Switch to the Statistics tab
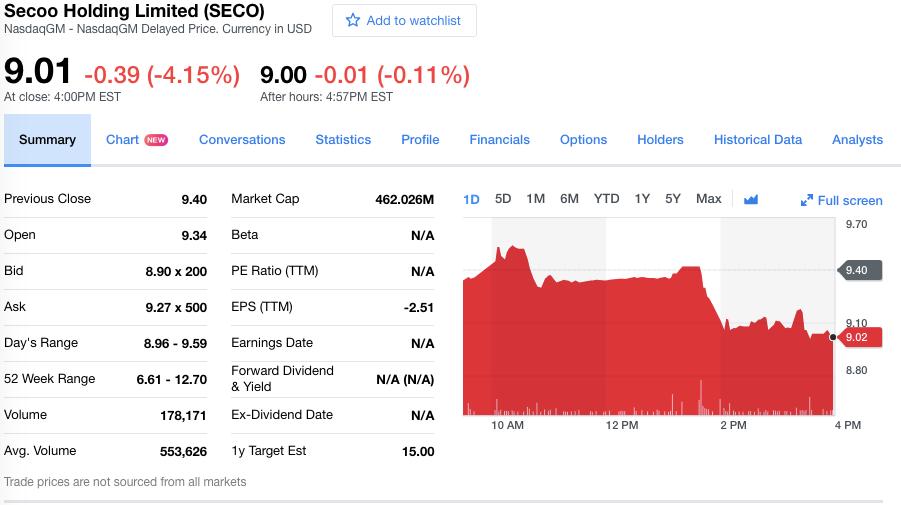 (343, 140)
